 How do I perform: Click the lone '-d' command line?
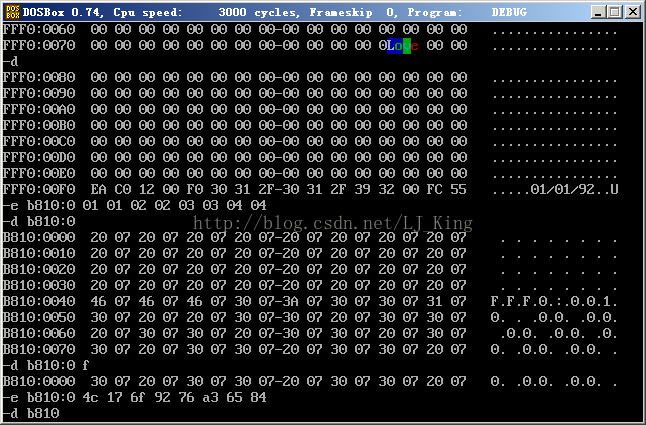click(11, 61)
